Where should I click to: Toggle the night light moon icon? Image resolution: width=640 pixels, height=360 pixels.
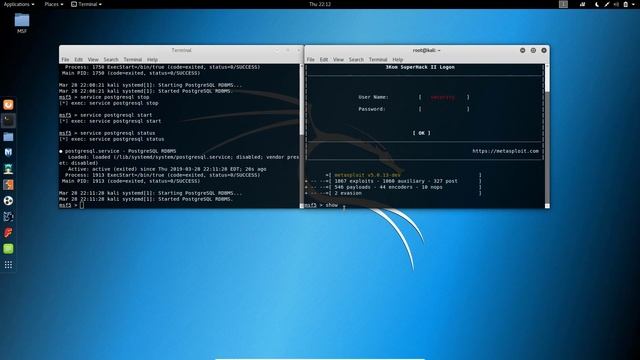click(x=597, y=4)
